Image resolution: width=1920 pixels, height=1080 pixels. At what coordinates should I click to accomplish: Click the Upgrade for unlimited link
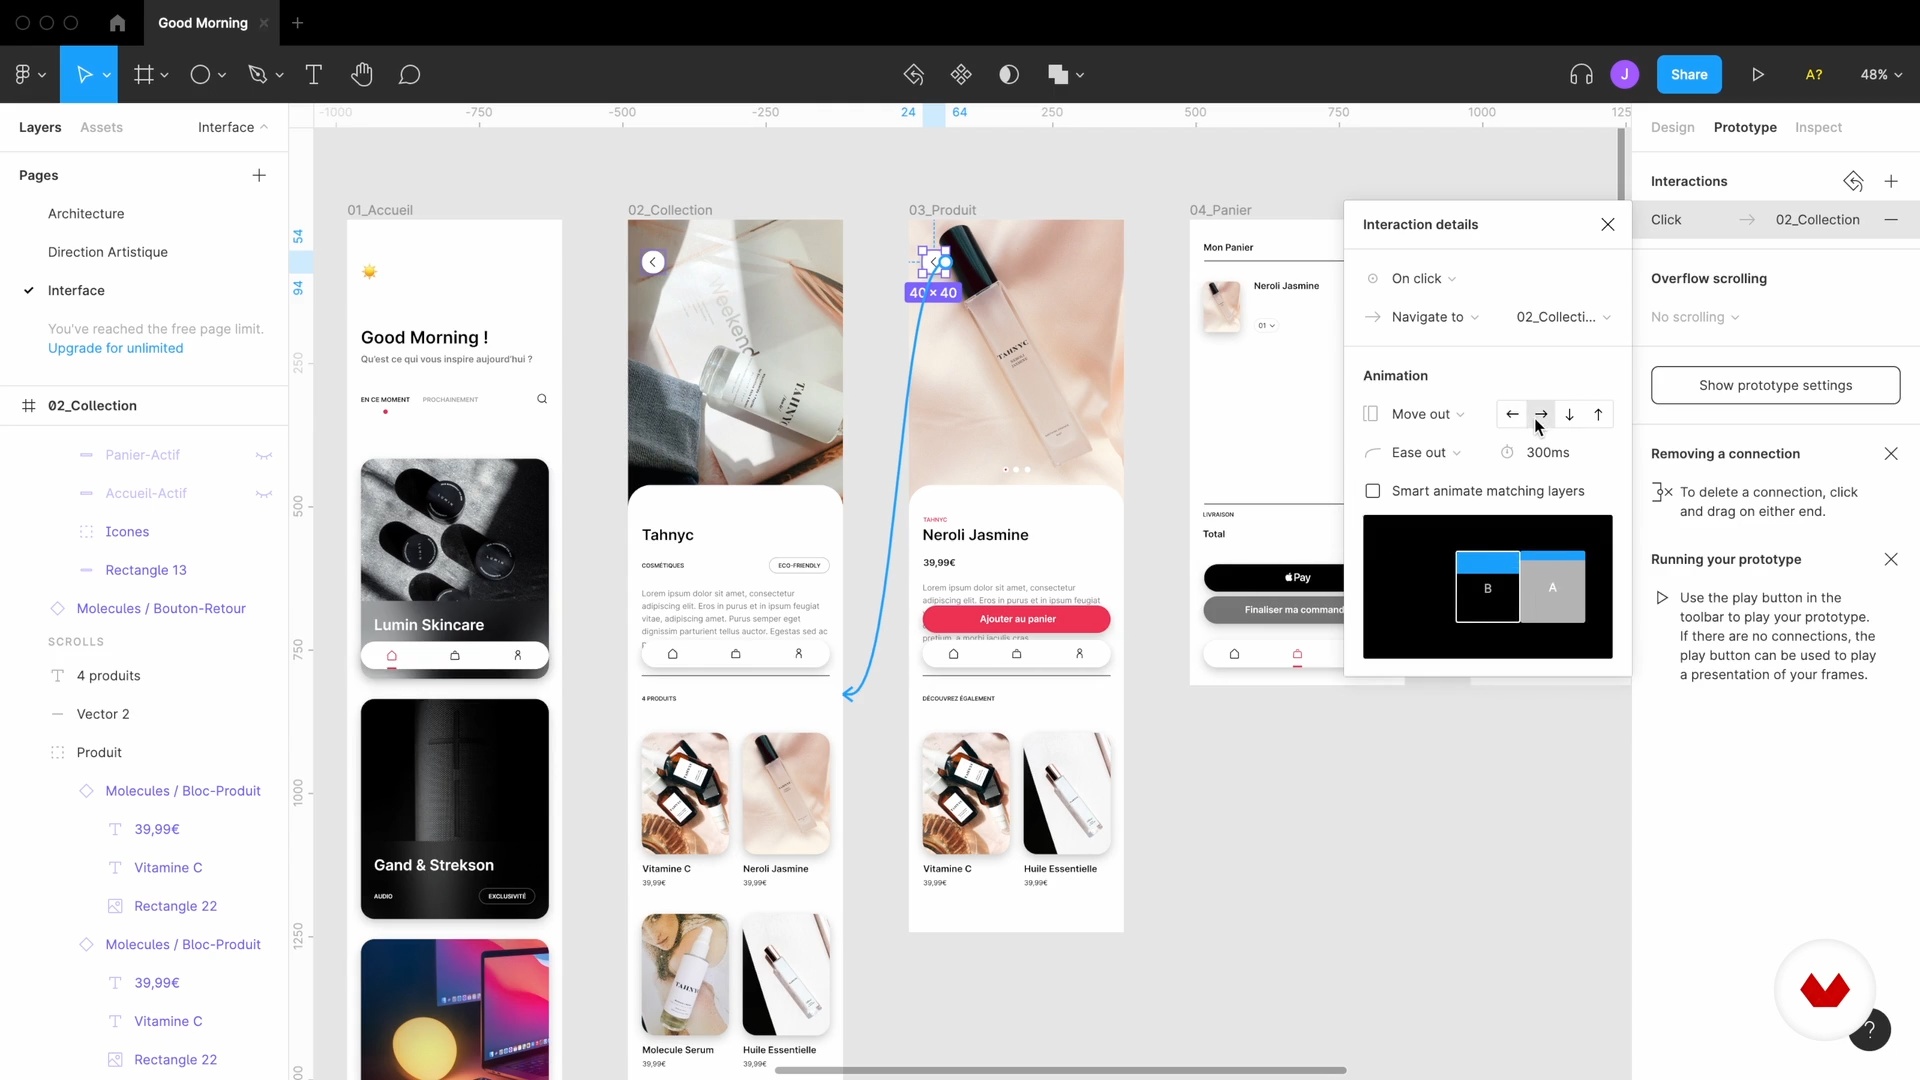click(x=116, y=348)
